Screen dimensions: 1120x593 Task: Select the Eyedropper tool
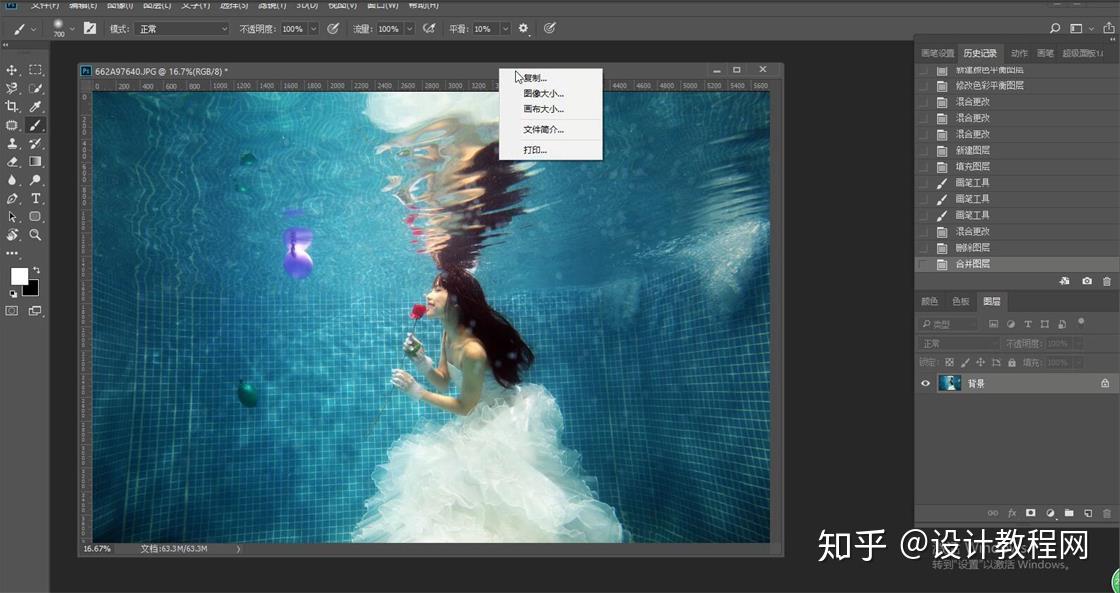[35, 106]
